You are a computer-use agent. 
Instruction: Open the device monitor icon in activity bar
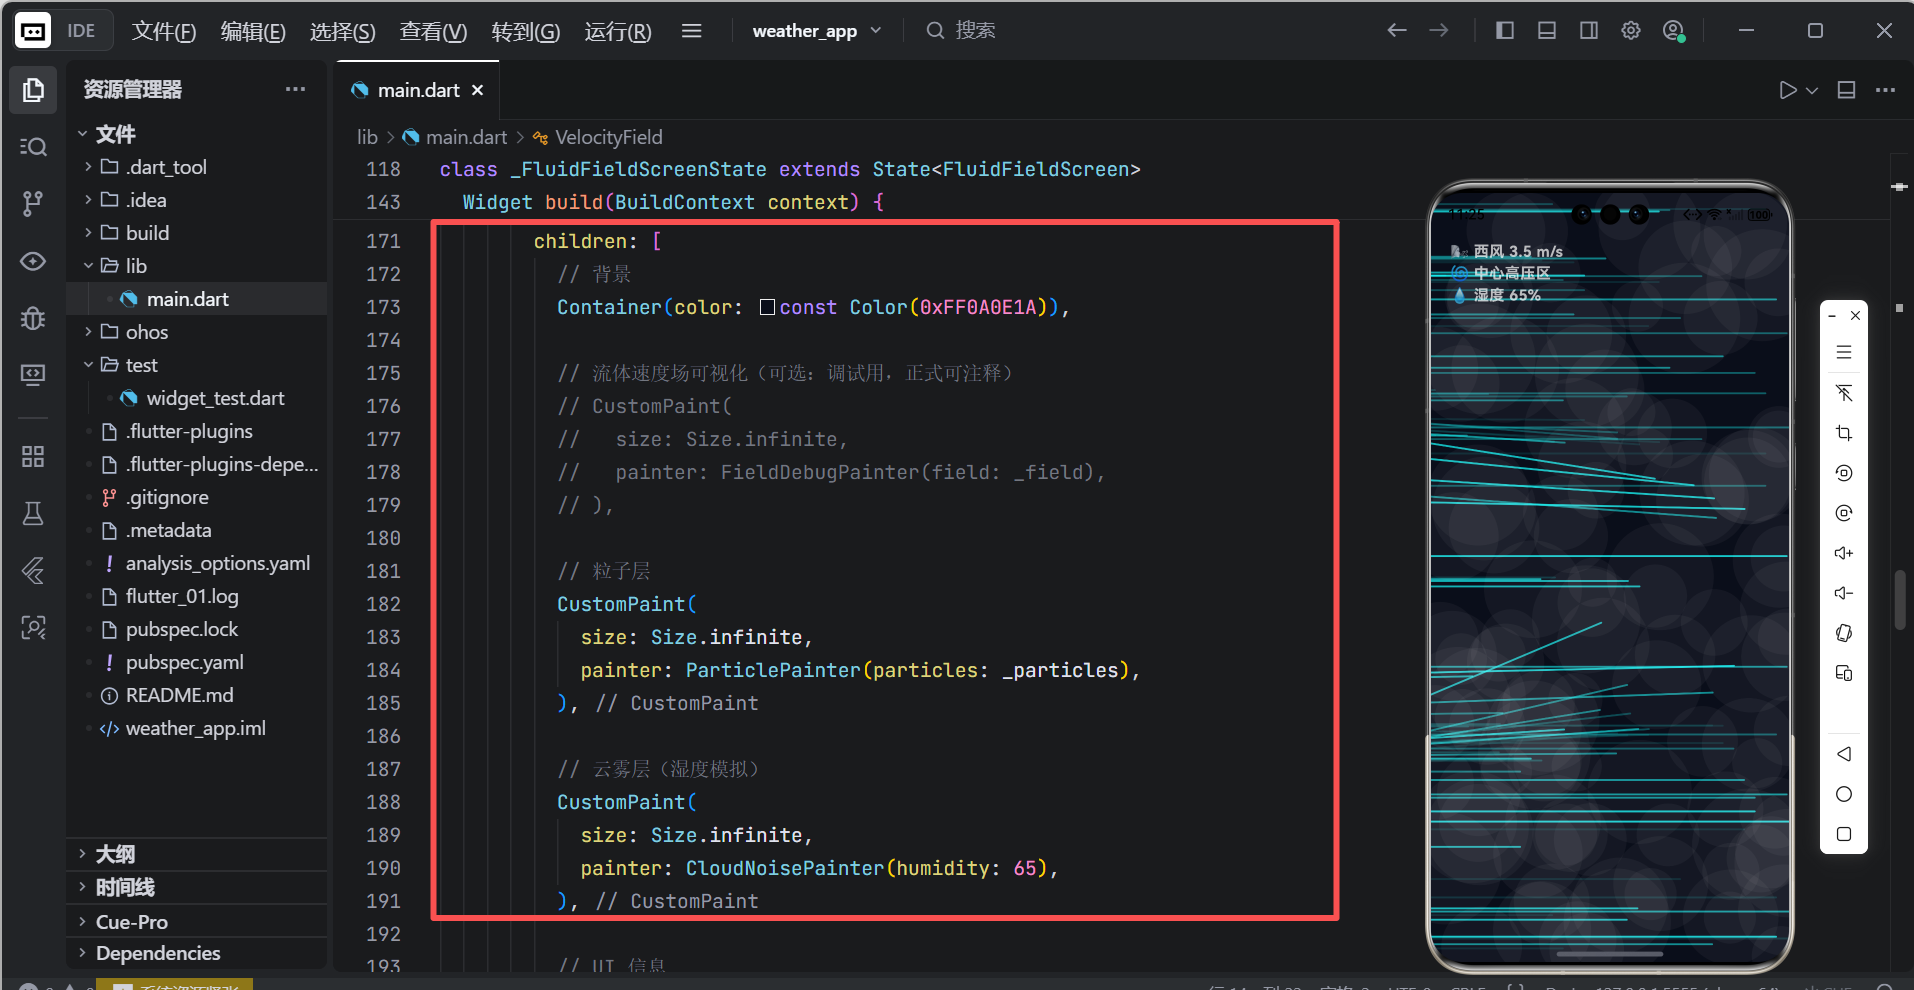[x=33, y=375]
